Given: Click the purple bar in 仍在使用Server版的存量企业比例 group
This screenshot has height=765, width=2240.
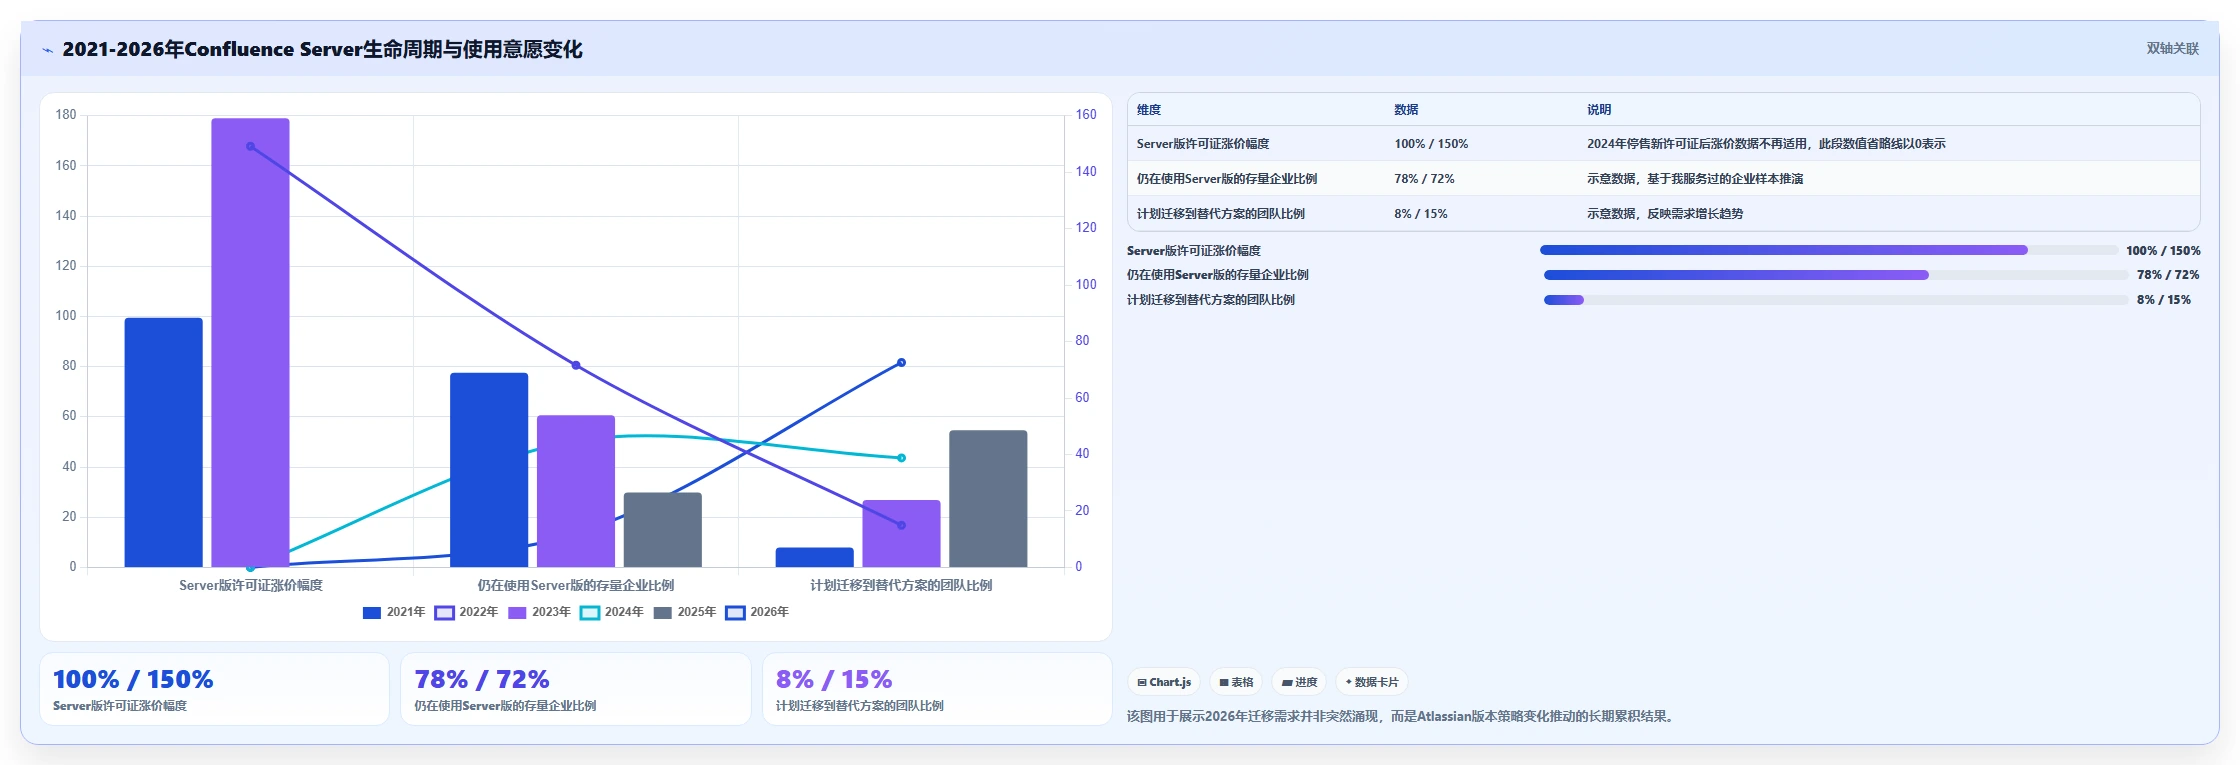Looking at the screenshot, I should 576,491.
